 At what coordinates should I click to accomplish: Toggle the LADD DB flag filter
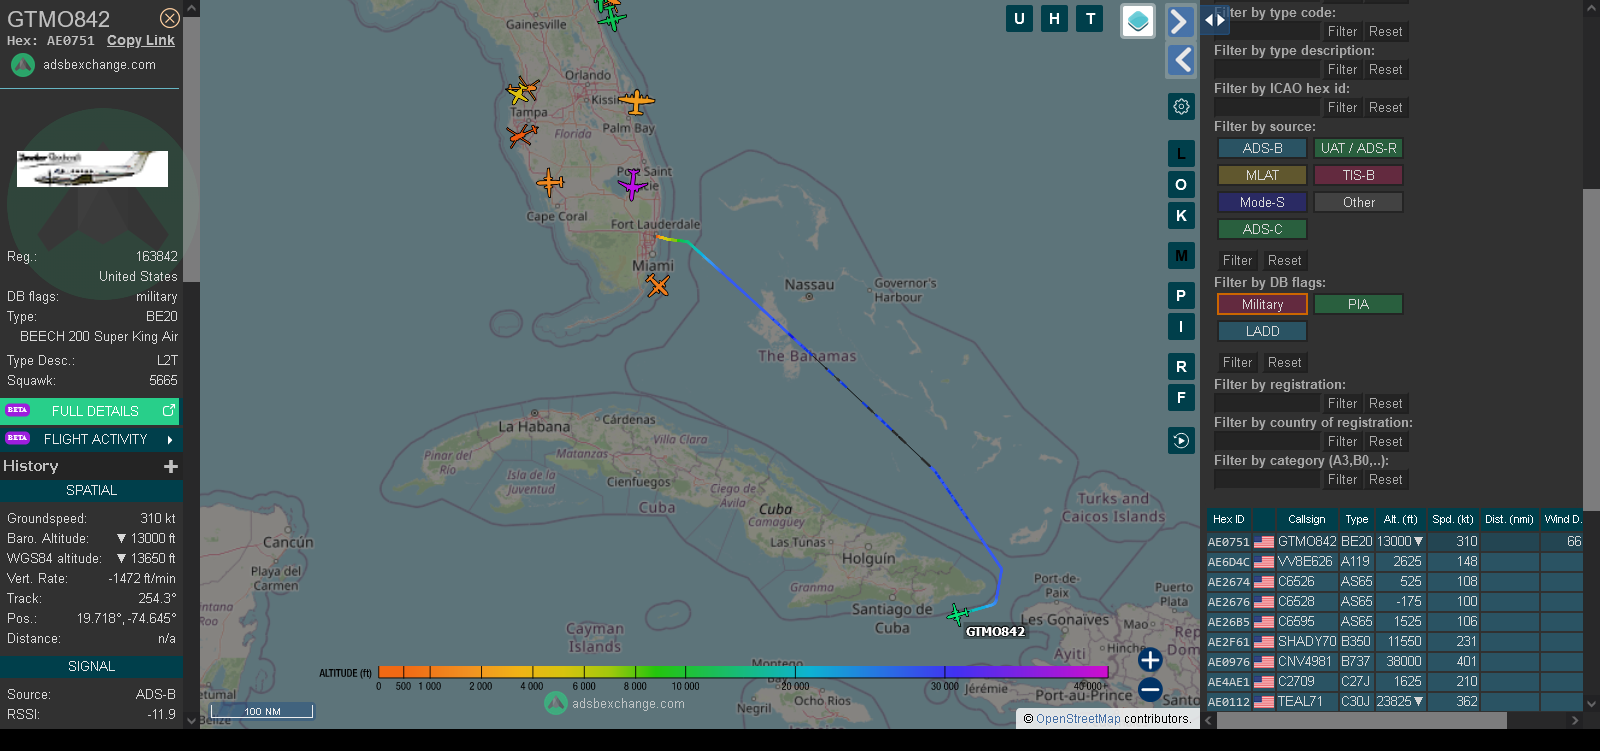pyautogui.click(x=1262, y=331)
